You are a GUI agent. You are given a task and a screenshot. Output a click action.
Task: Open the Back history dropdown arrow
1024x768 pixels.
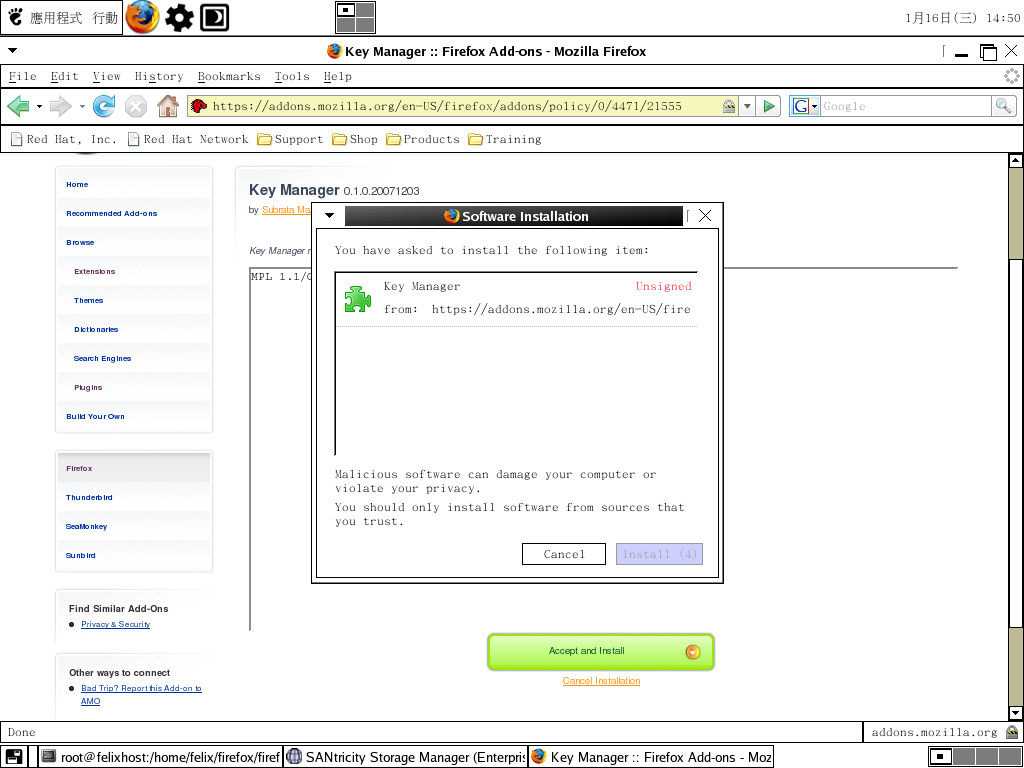point(39,106)
